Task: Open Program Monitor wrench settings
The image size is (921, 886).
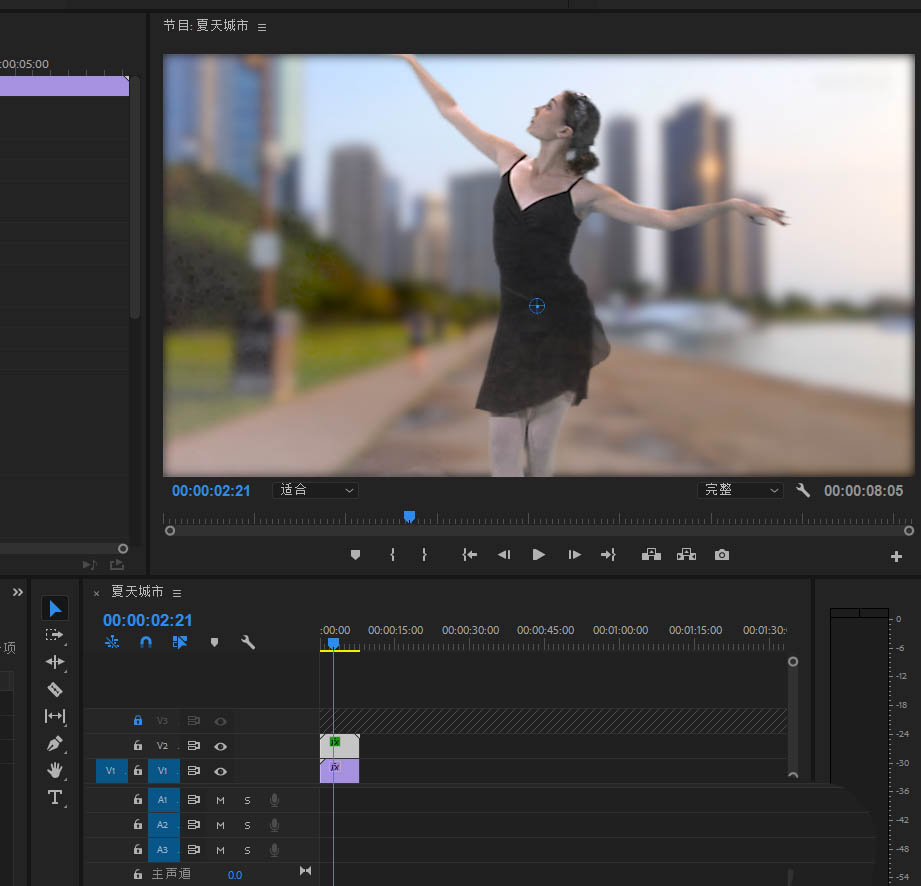Action: click(x=802, y=490)
